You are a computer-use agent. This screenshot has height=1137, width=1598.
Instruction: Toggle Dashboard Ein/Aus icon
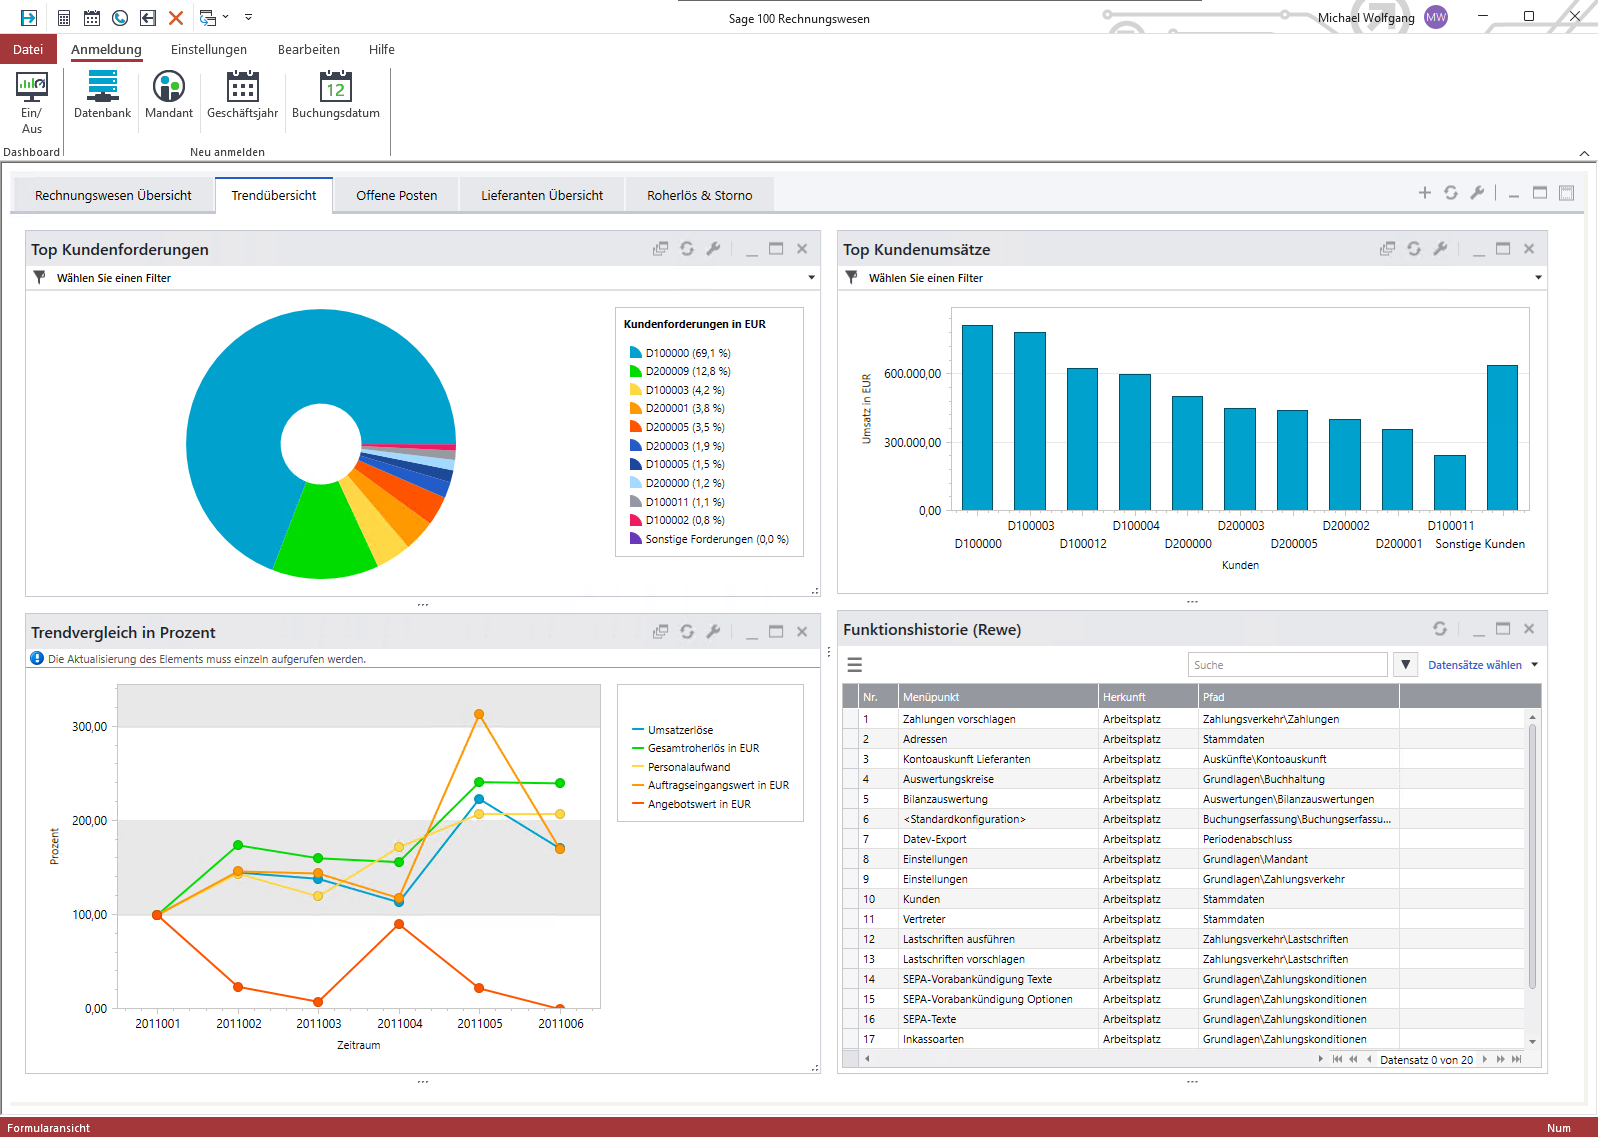31,88
